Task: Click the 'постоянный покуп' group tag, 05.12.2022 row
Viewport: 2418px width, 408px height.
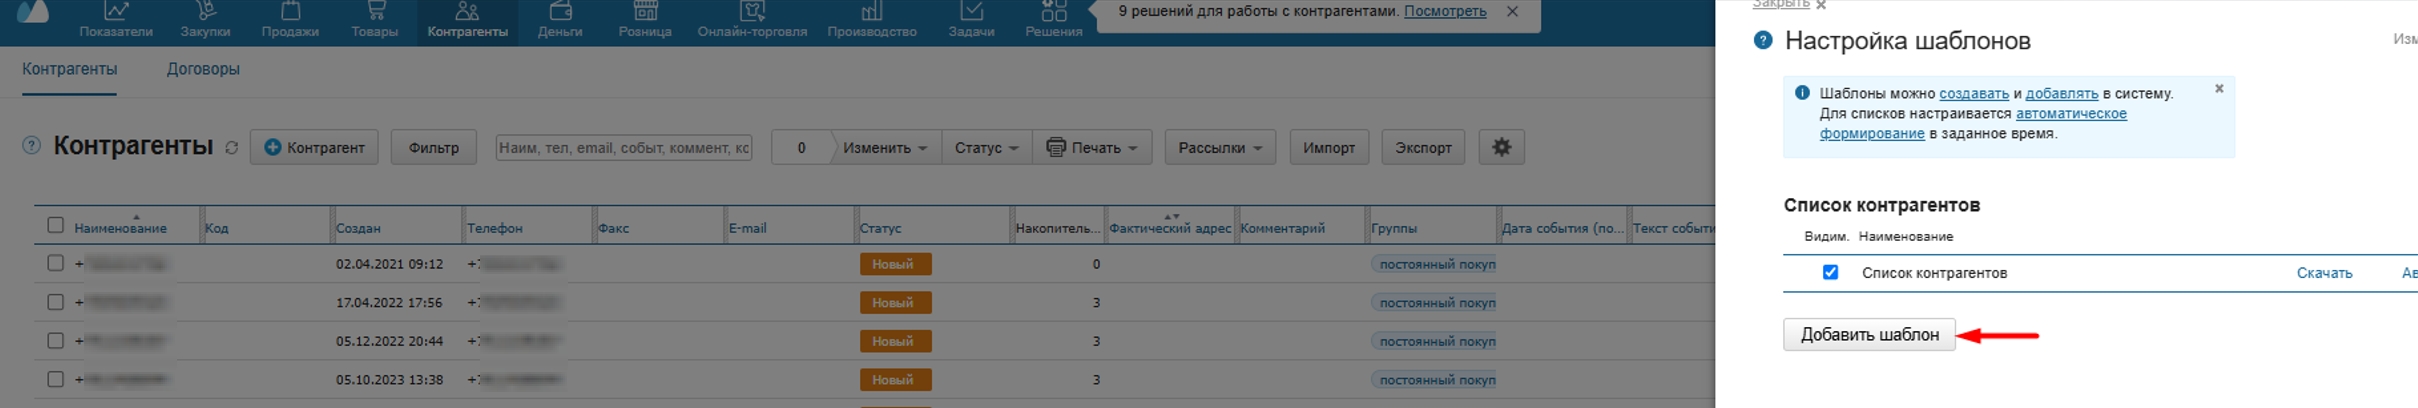Action: 1434,341
